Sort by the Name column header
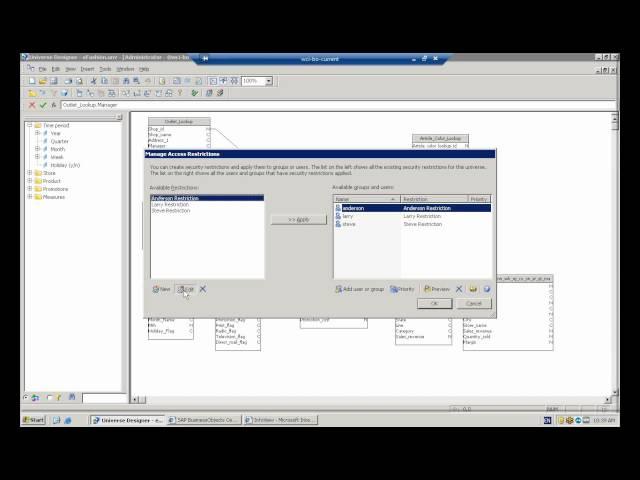 point(367,199)
